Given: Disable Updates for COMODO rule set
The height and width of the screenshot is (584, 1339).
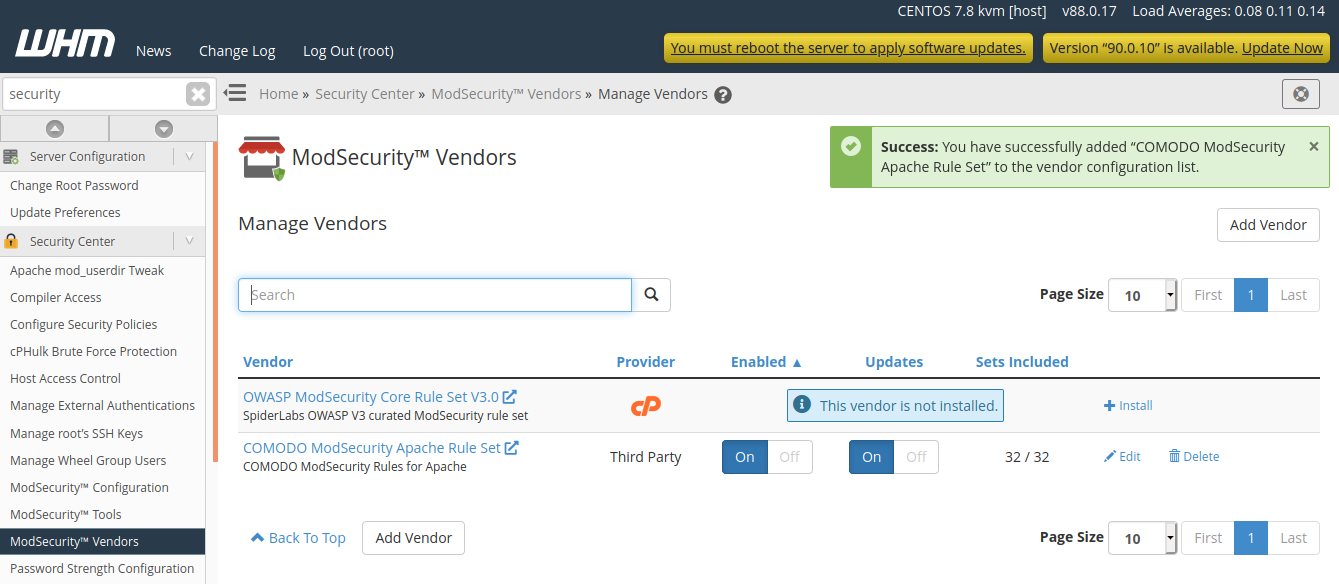Looking at the screenshot, I should click(915, 456).
